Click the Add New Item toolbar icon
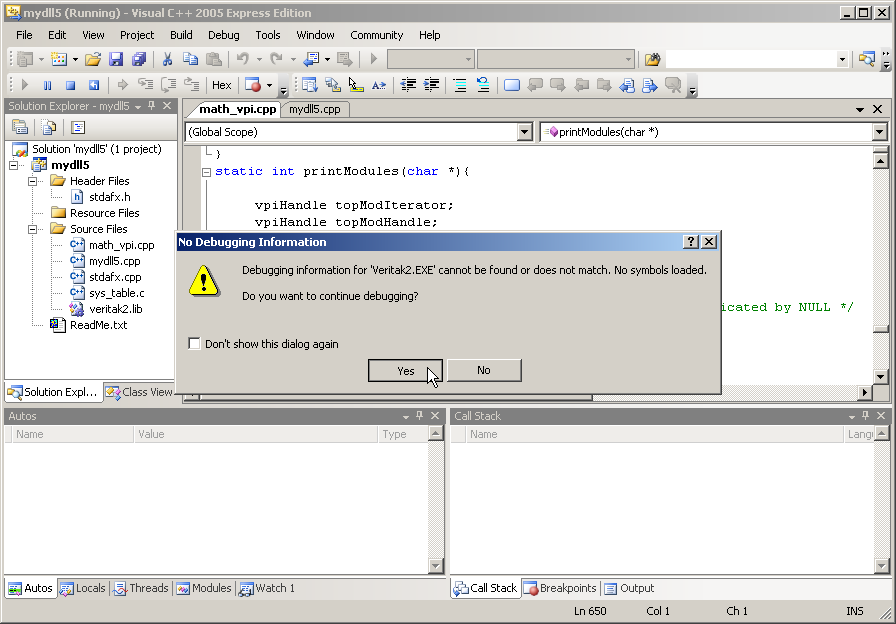This screenshot has width=896, height=624. click(x=59, y=59)
